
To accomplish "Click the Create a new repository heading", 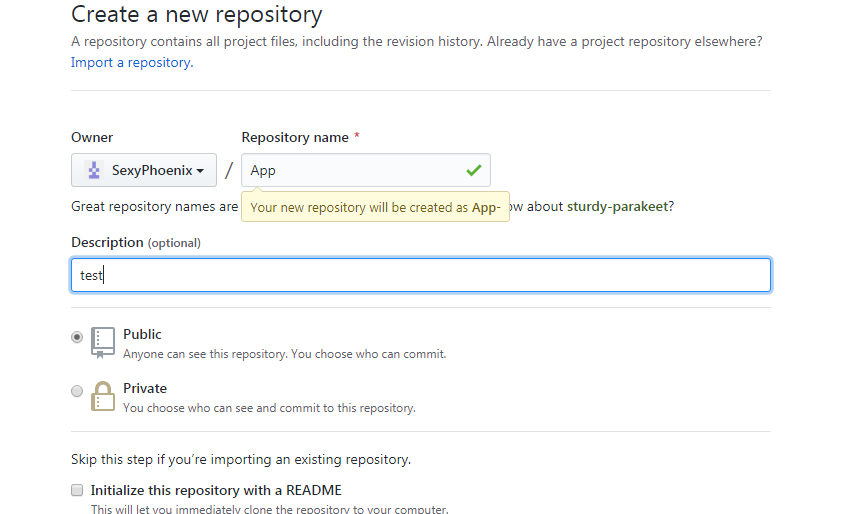I will tap(197, 14).
